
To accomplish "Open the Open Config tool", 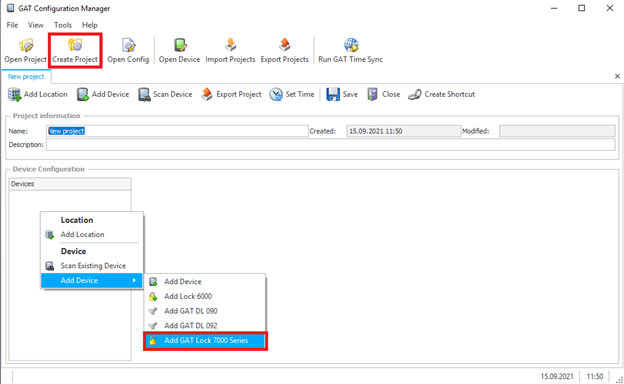I will [x=128, y=51].
